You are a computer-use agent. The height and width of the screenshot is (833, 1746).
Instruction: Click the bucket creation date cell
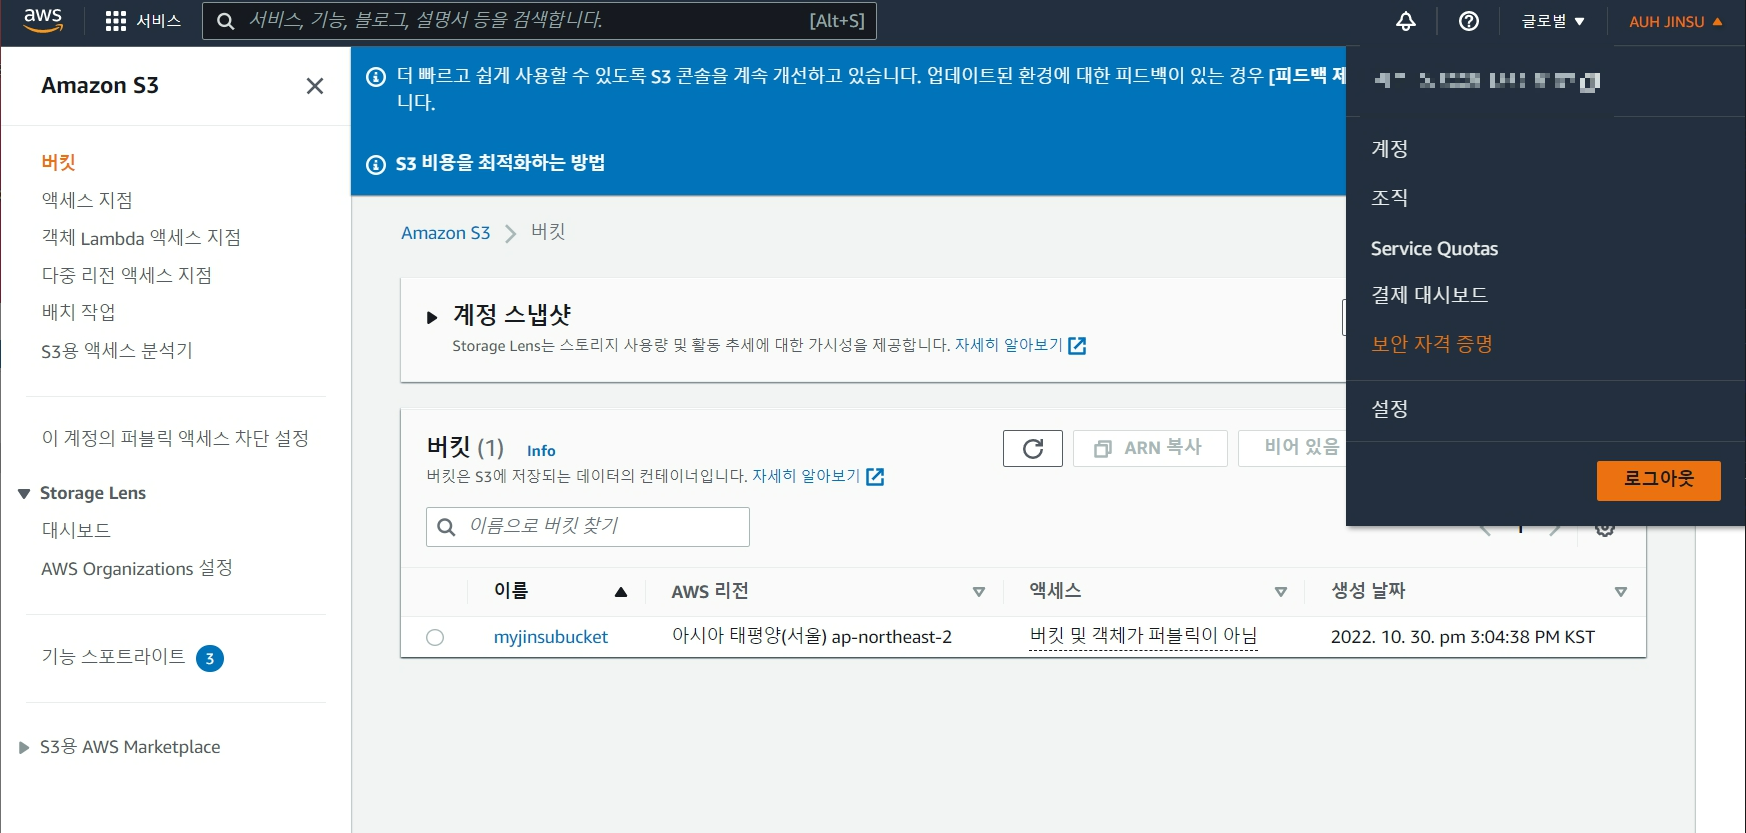tap(1462, 637)
